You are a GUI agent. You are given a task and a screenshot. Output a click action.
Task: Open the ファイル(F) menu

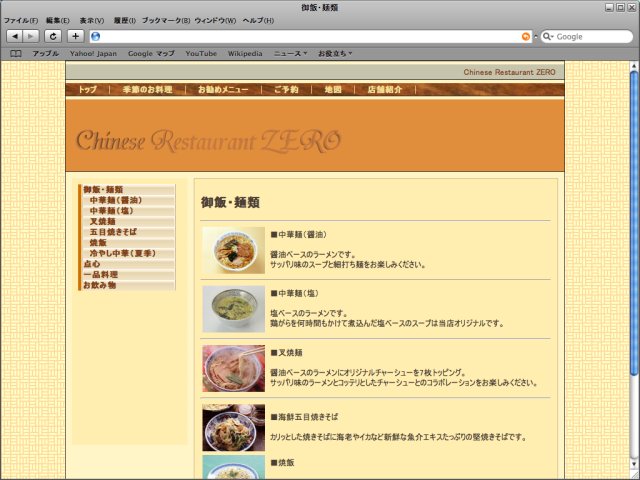(x=21, y=20)
